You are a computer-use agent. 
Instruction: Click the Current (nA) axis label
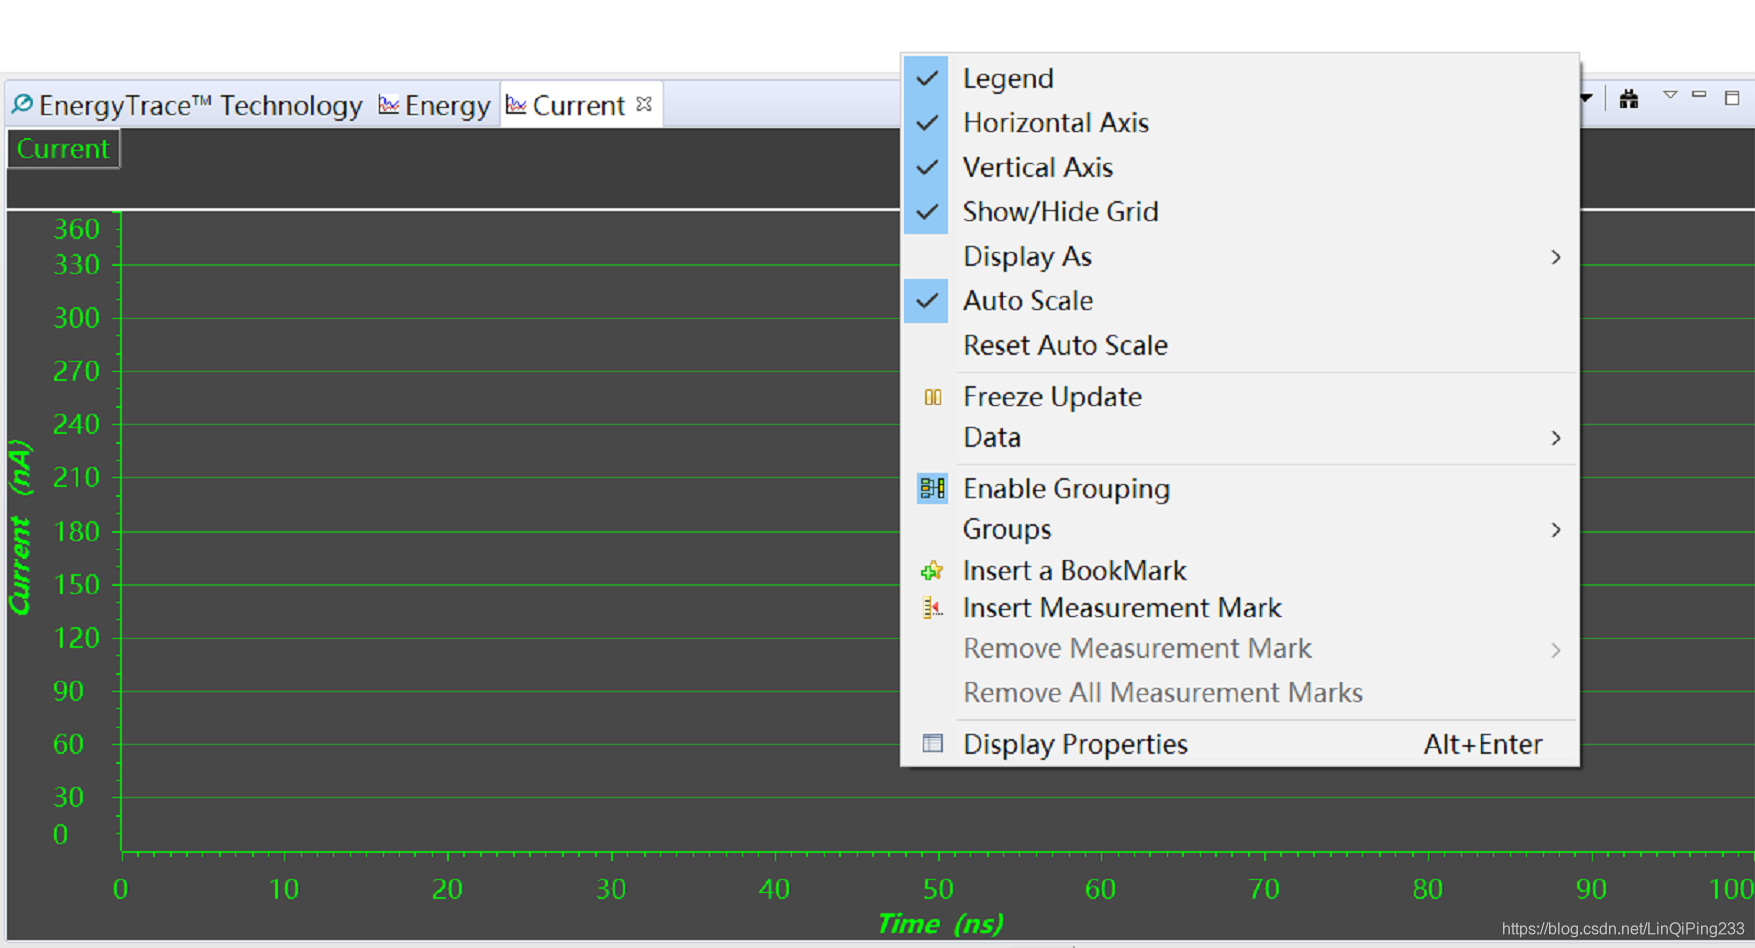click(x=20, y=527)
